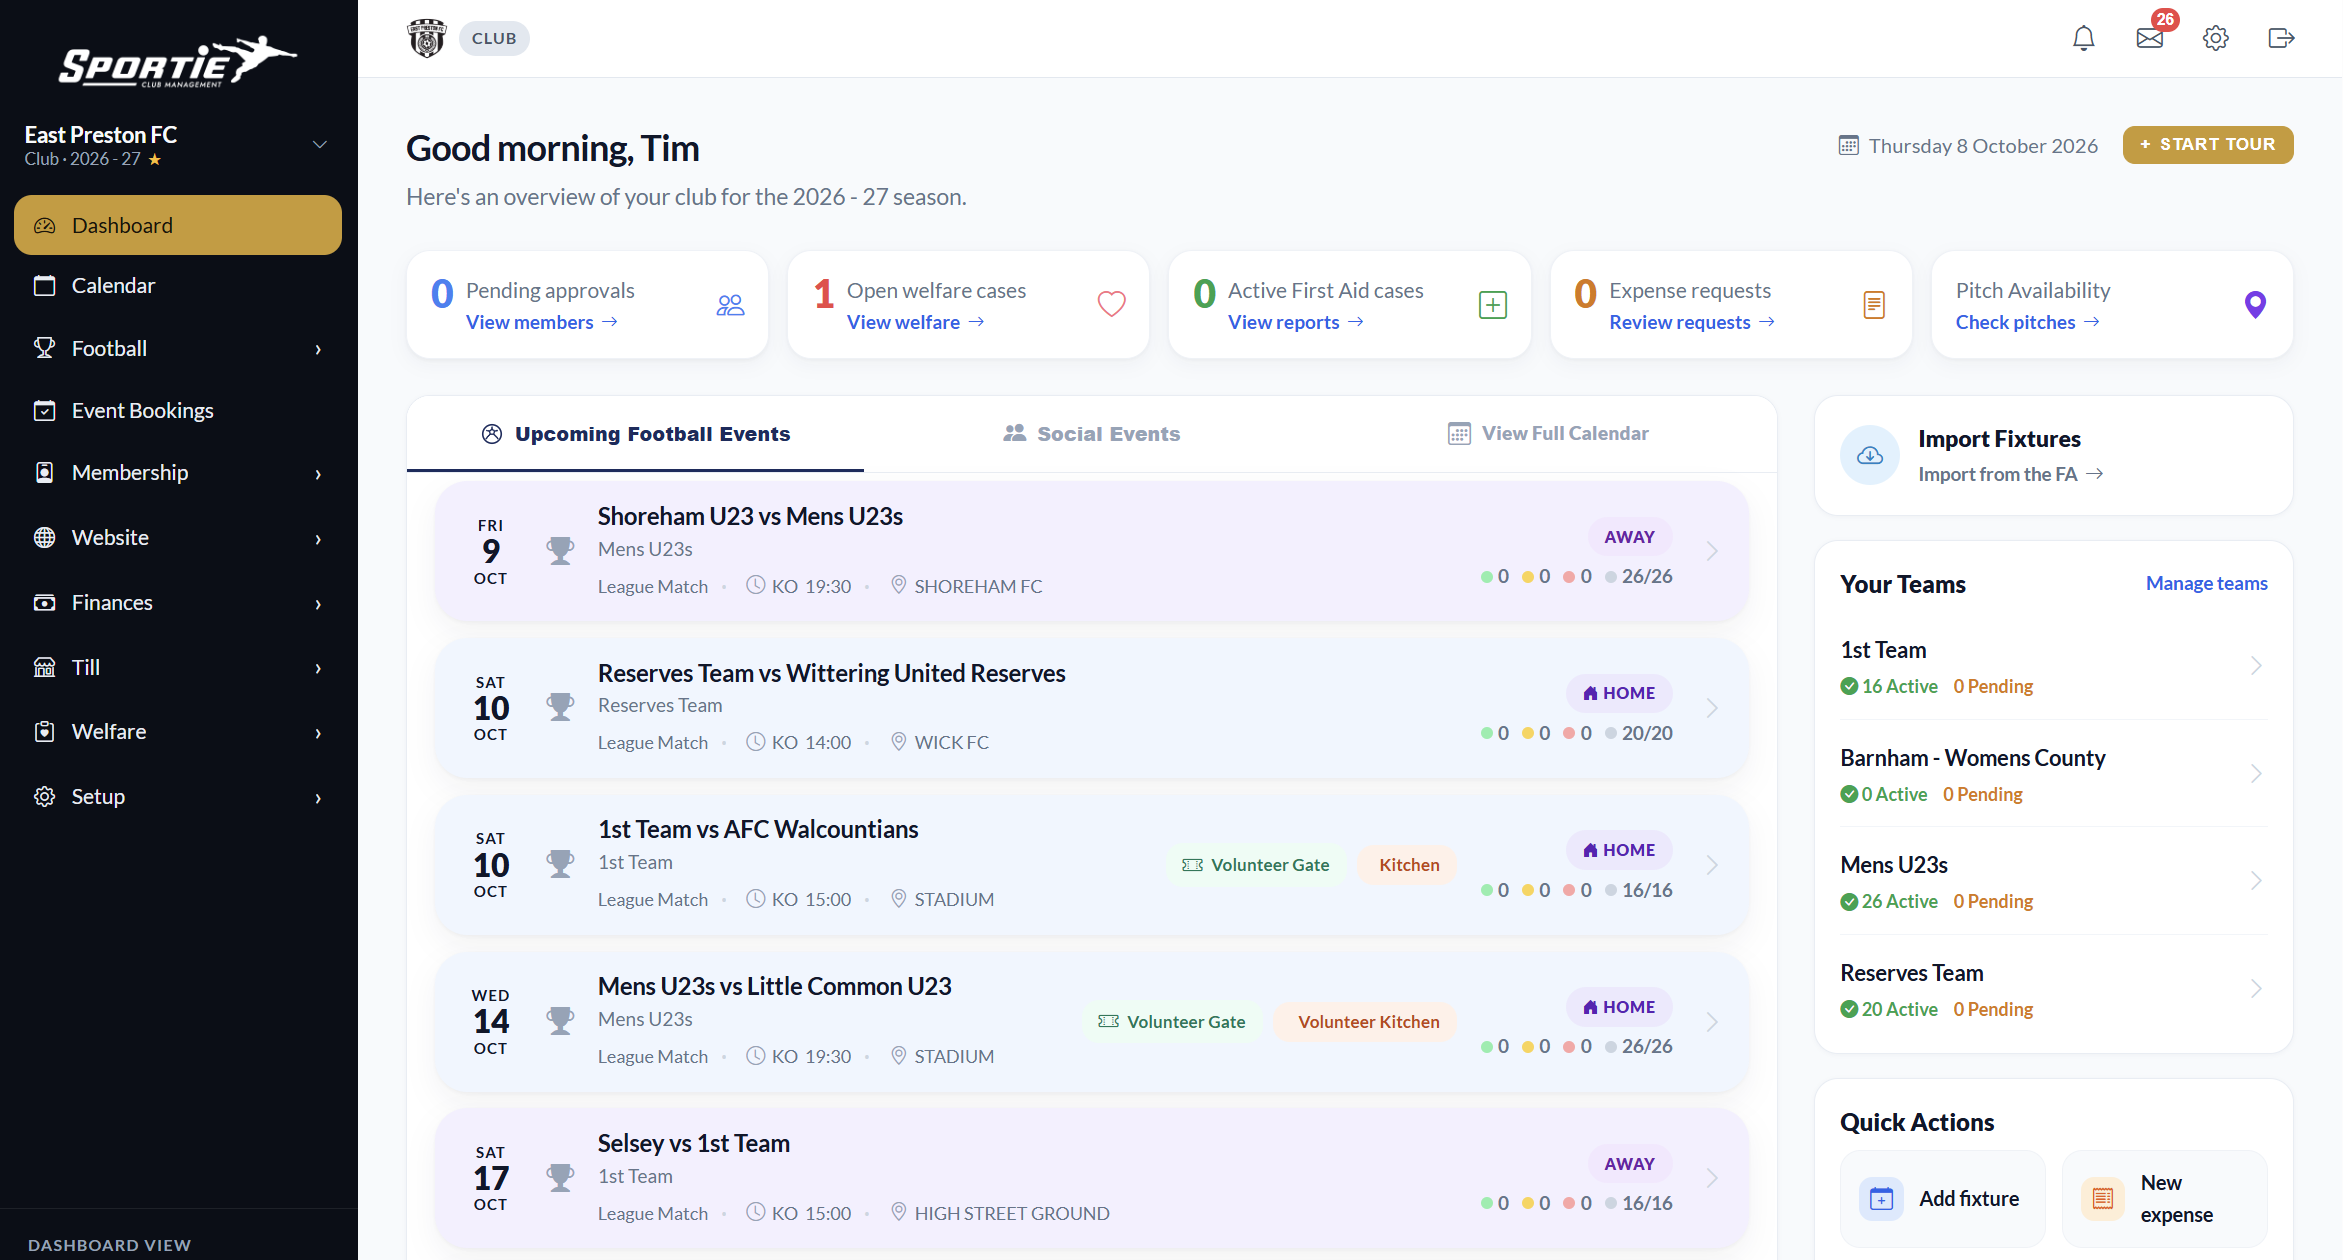Open the Selsey vs 1st Team fixture

tap(1092, 1177)
